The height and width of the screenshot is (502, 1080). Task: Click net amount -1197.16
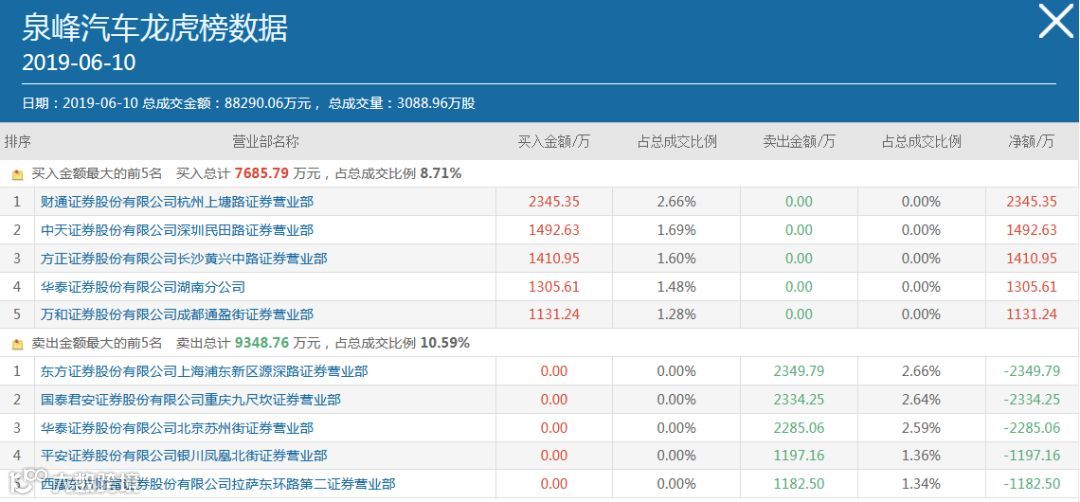1032,456
